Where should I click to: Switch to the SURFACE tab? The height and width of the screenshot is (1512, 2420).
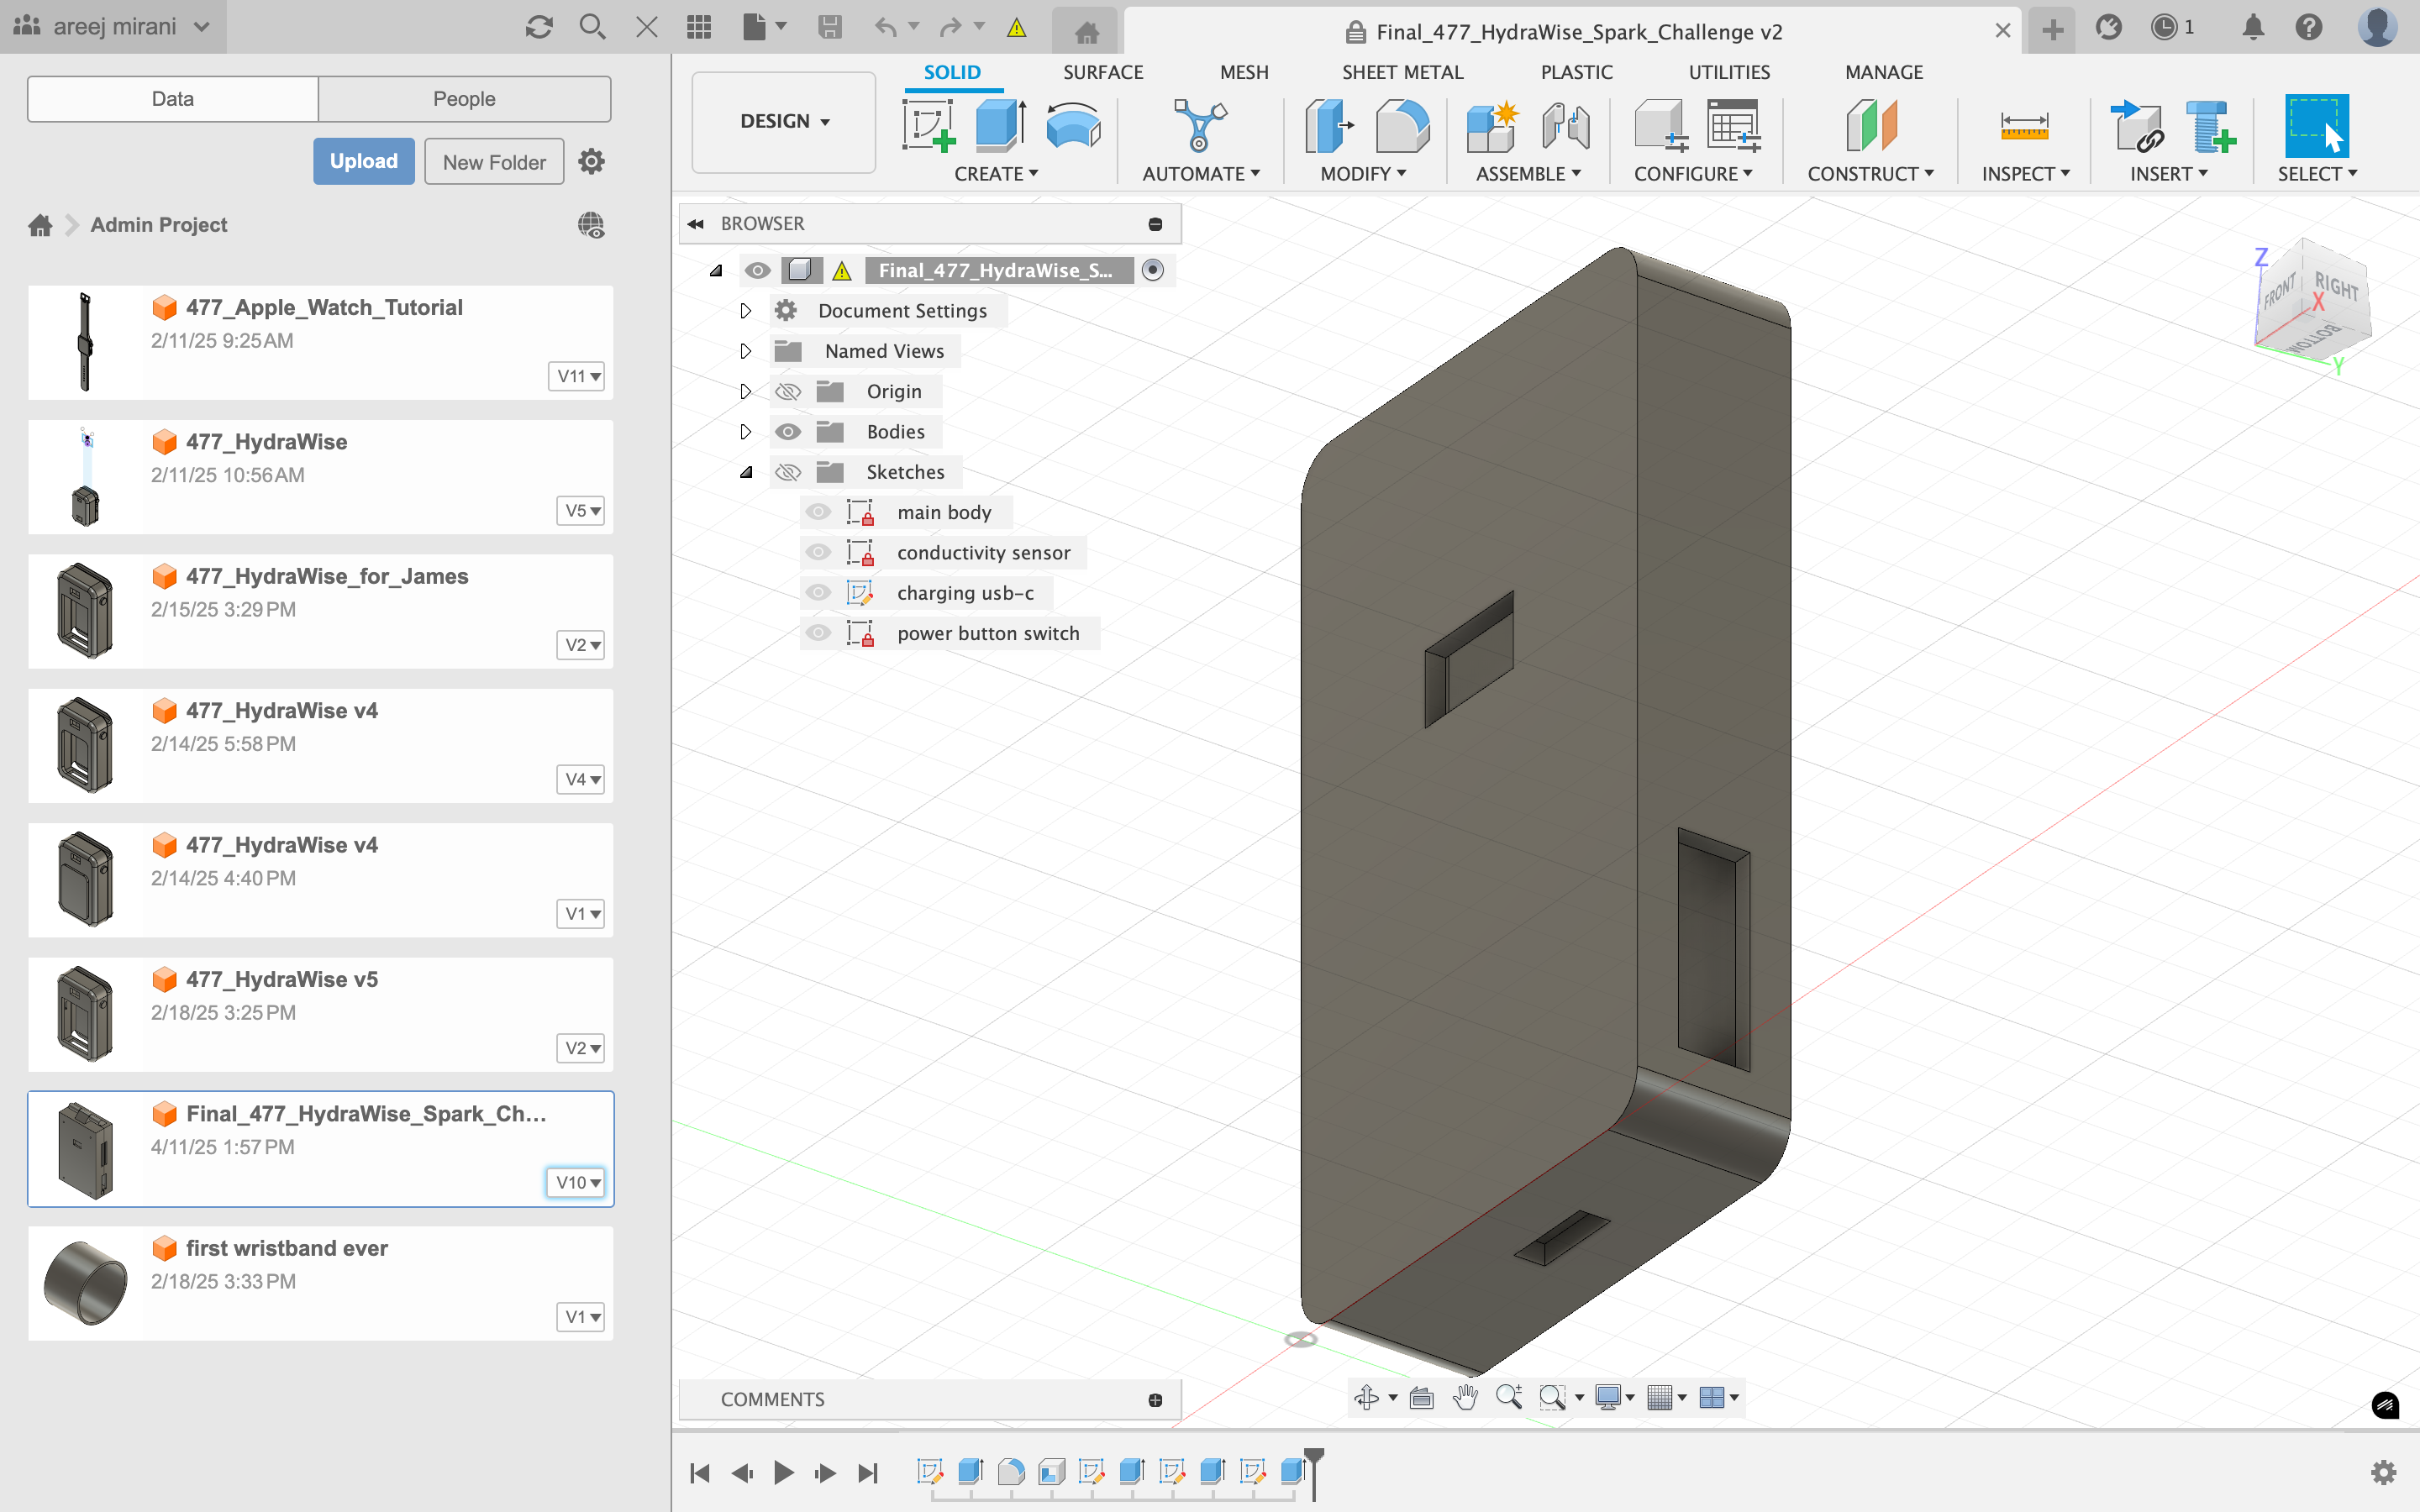tap(1102, 72)
